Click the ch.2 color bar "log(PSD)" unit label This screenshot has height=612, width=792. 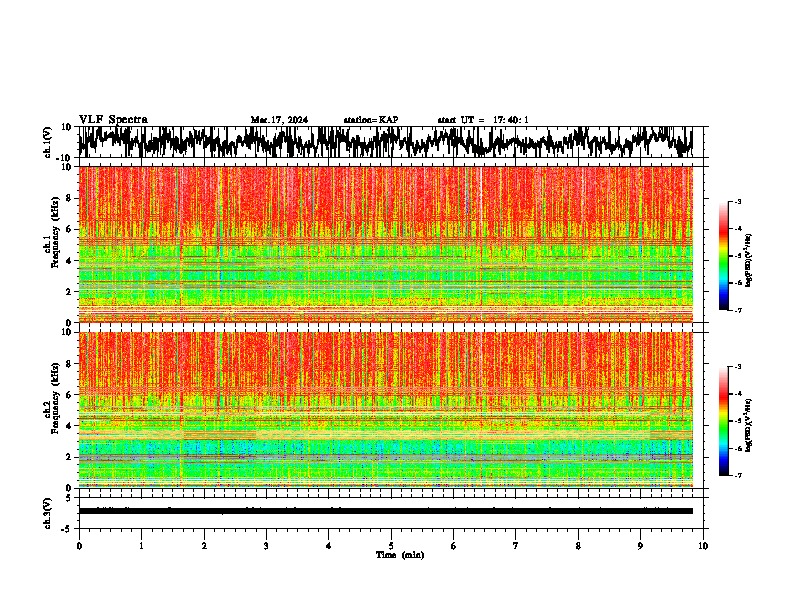click(x=749, y=425)
